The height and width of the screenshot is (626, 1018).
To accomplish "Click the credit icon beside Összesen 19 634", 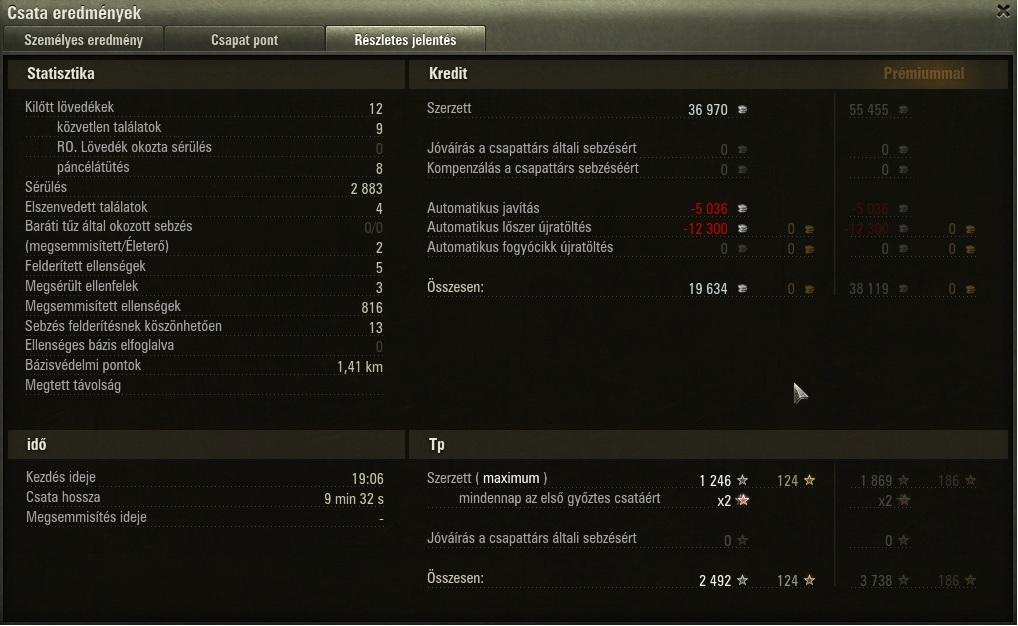I will (x=742, y=288).
